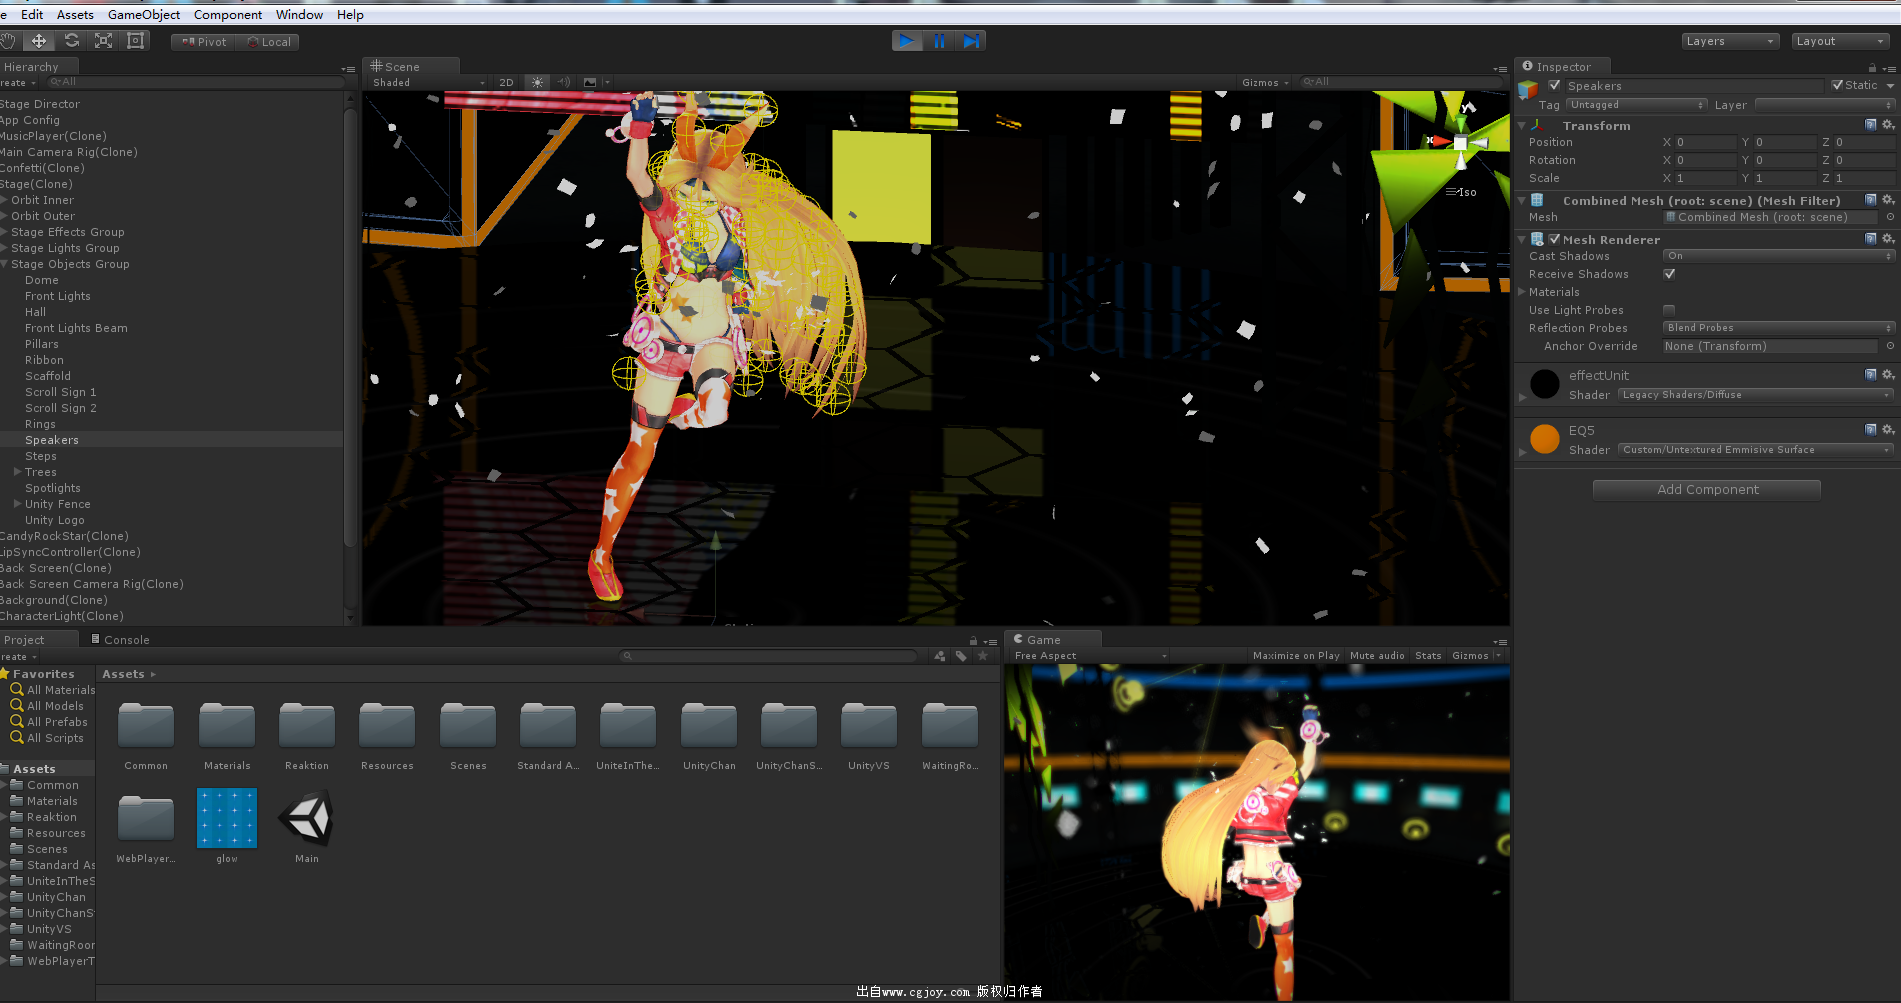Click Stats button in Game view
Image resolution: width=1901 pixels, height=1003 pixels.
[x=1428, y=656]
